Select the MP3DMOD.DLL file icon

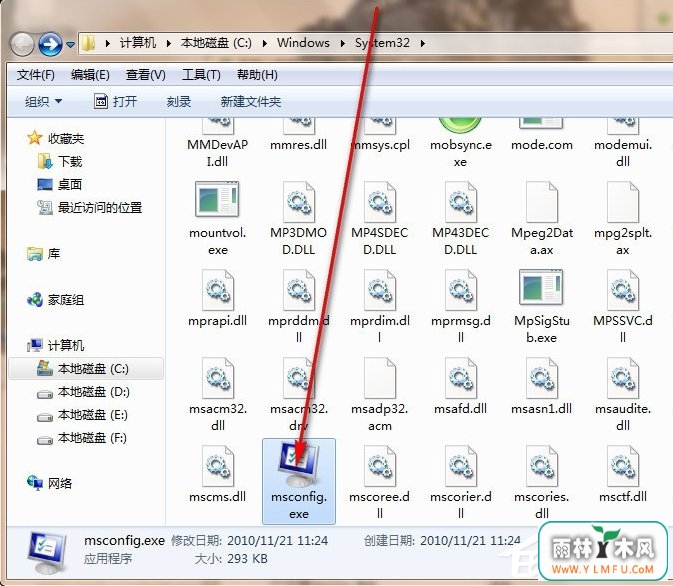point(299,201)
